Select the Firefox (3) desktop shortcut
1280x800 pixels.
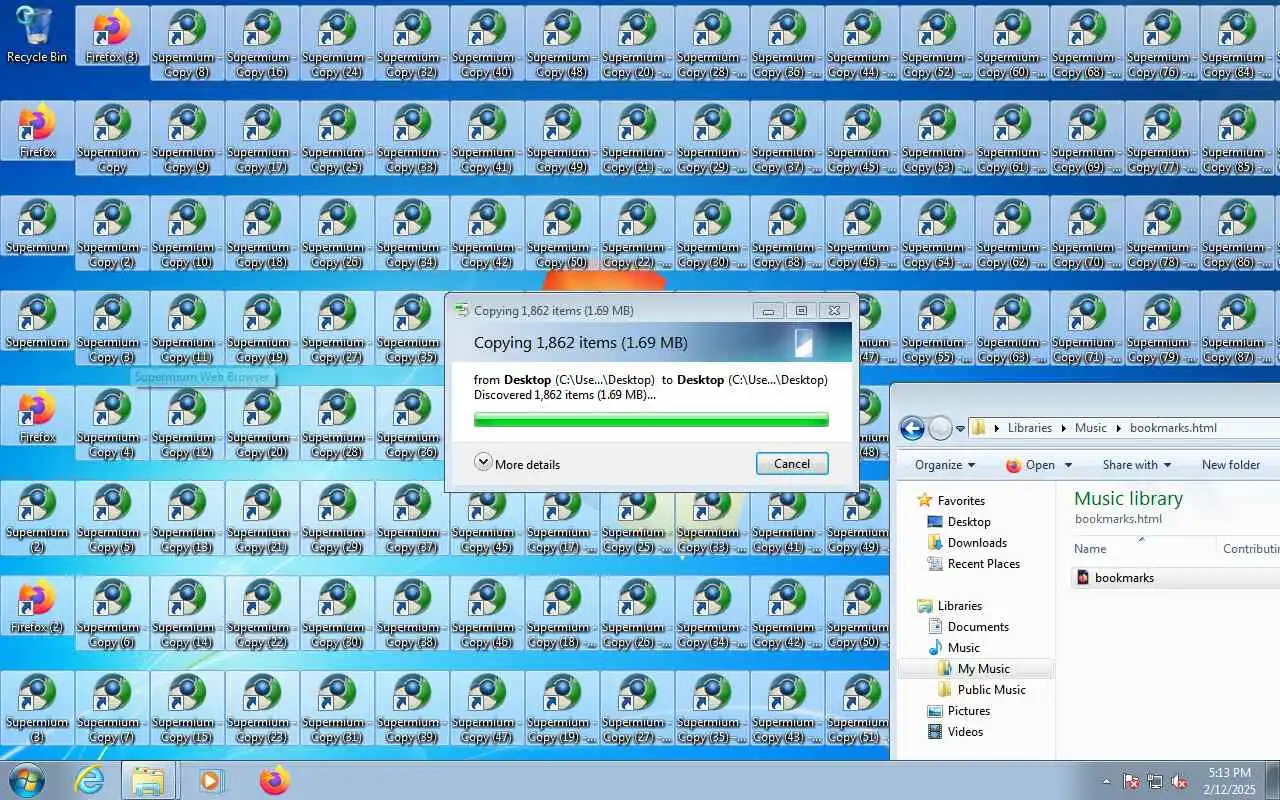[112, 36]
